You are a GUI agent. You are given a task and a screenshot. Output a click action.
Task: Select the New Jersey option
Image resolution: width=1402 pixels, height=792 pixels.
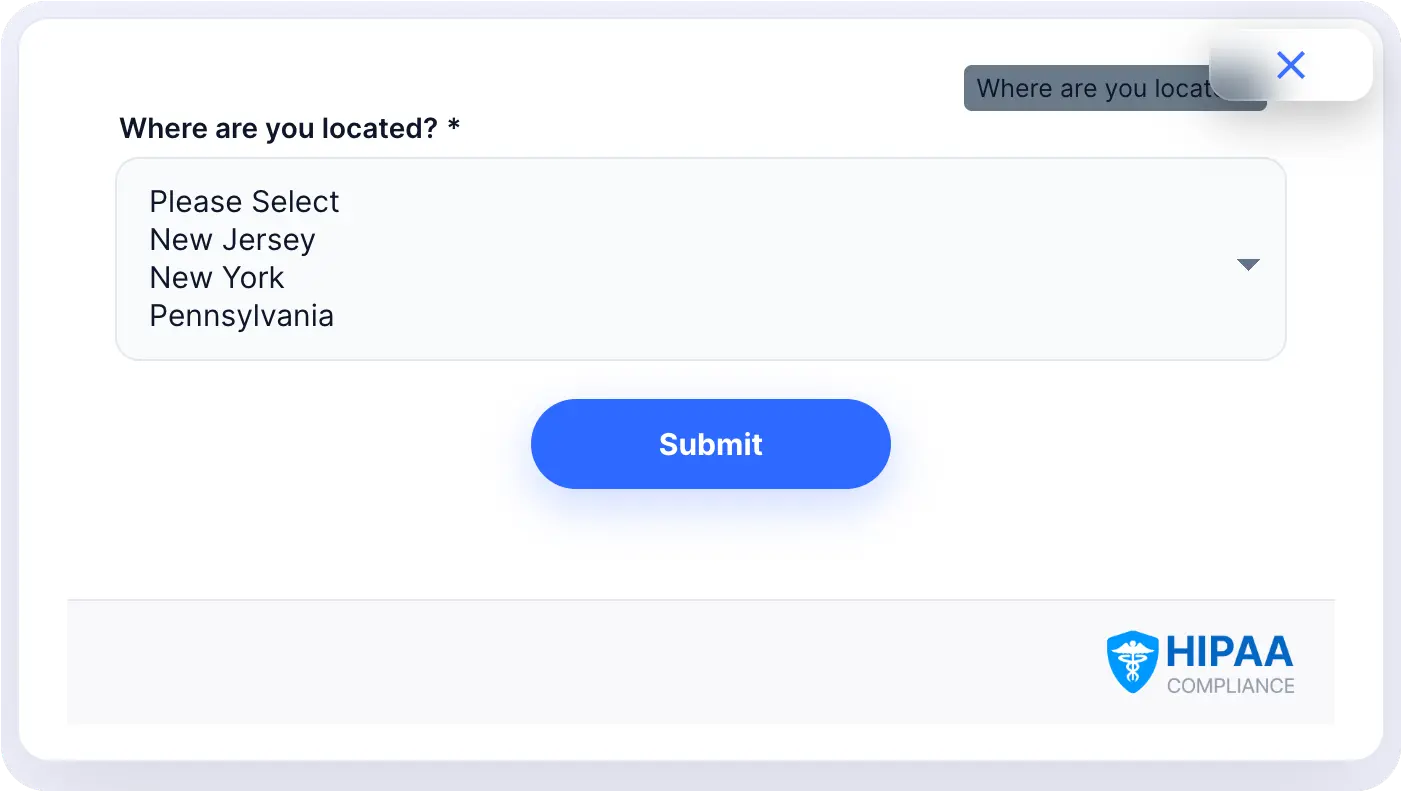(x=232, y=240)
